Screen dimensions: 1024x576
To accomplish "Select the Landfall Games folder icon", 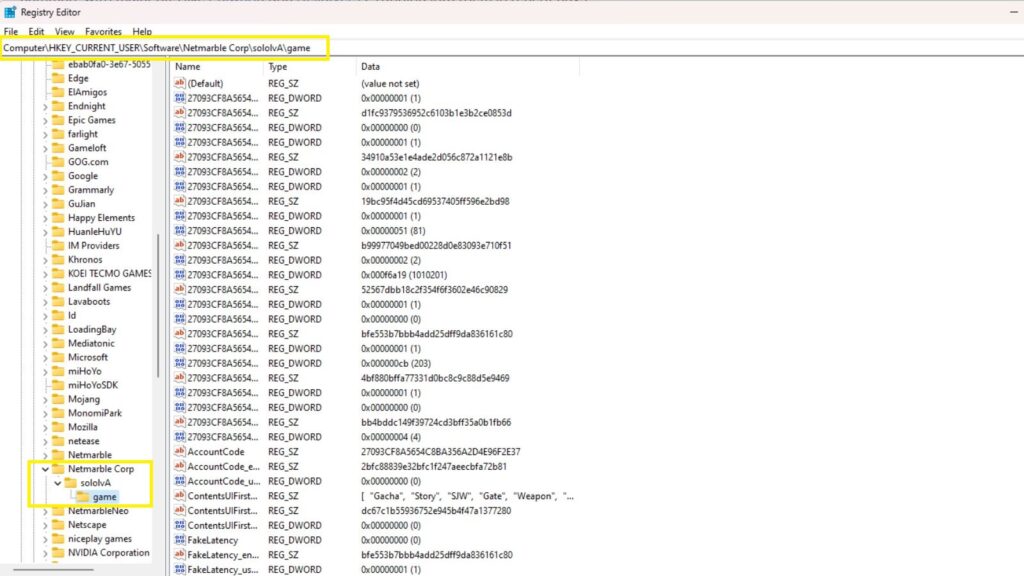I will 58,287.
